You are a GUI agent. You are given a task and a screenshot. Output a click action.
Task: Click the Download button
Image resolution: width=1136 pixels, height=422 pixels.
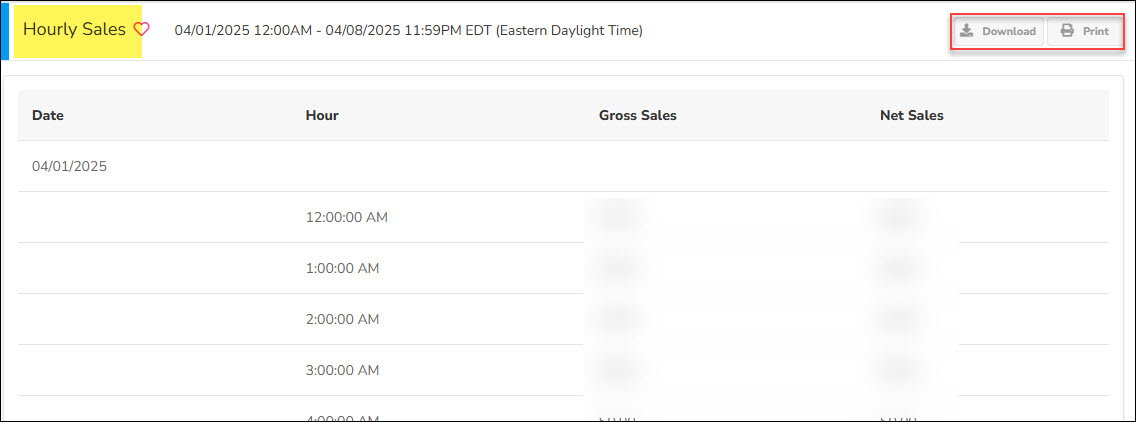pyautogui.click(x=998, y=31)
